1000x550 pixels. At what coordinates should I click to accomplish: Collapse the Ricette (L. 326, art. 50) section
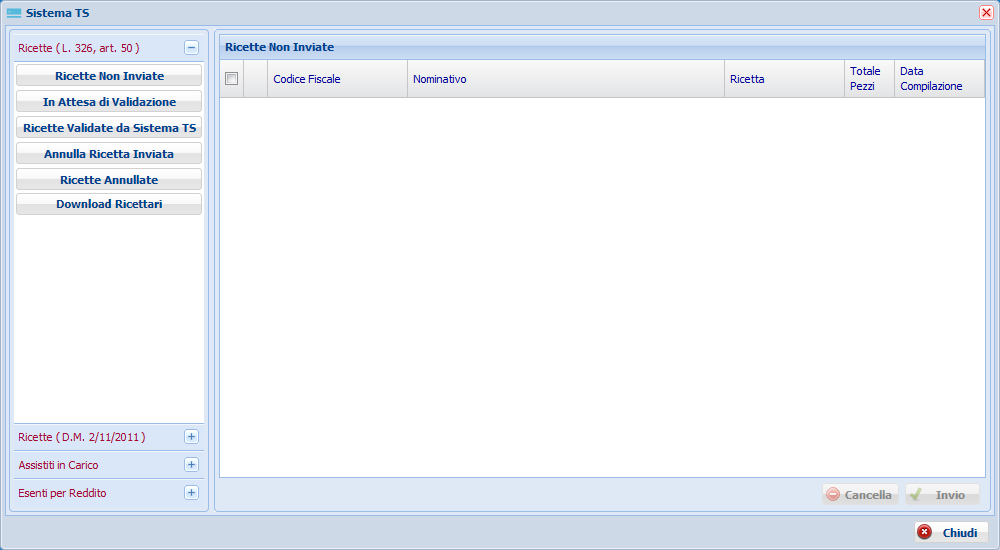pyautogui.click(x=191, y=48)
